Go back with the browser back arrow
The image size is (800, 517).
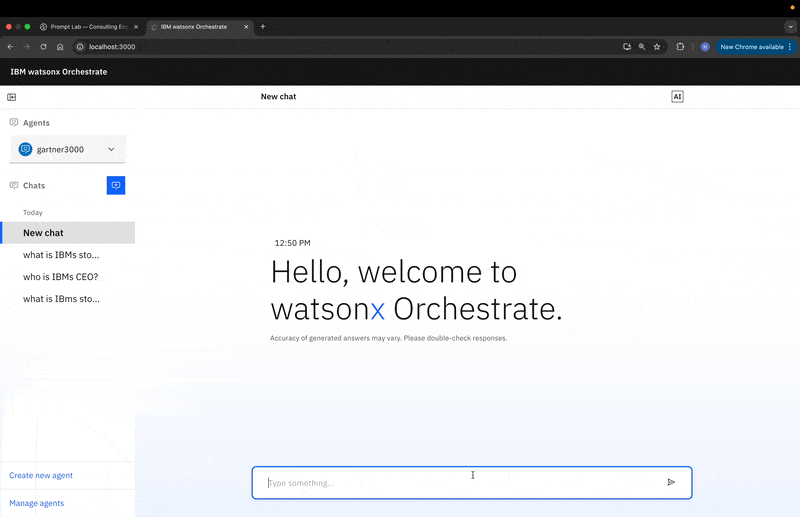10,46
